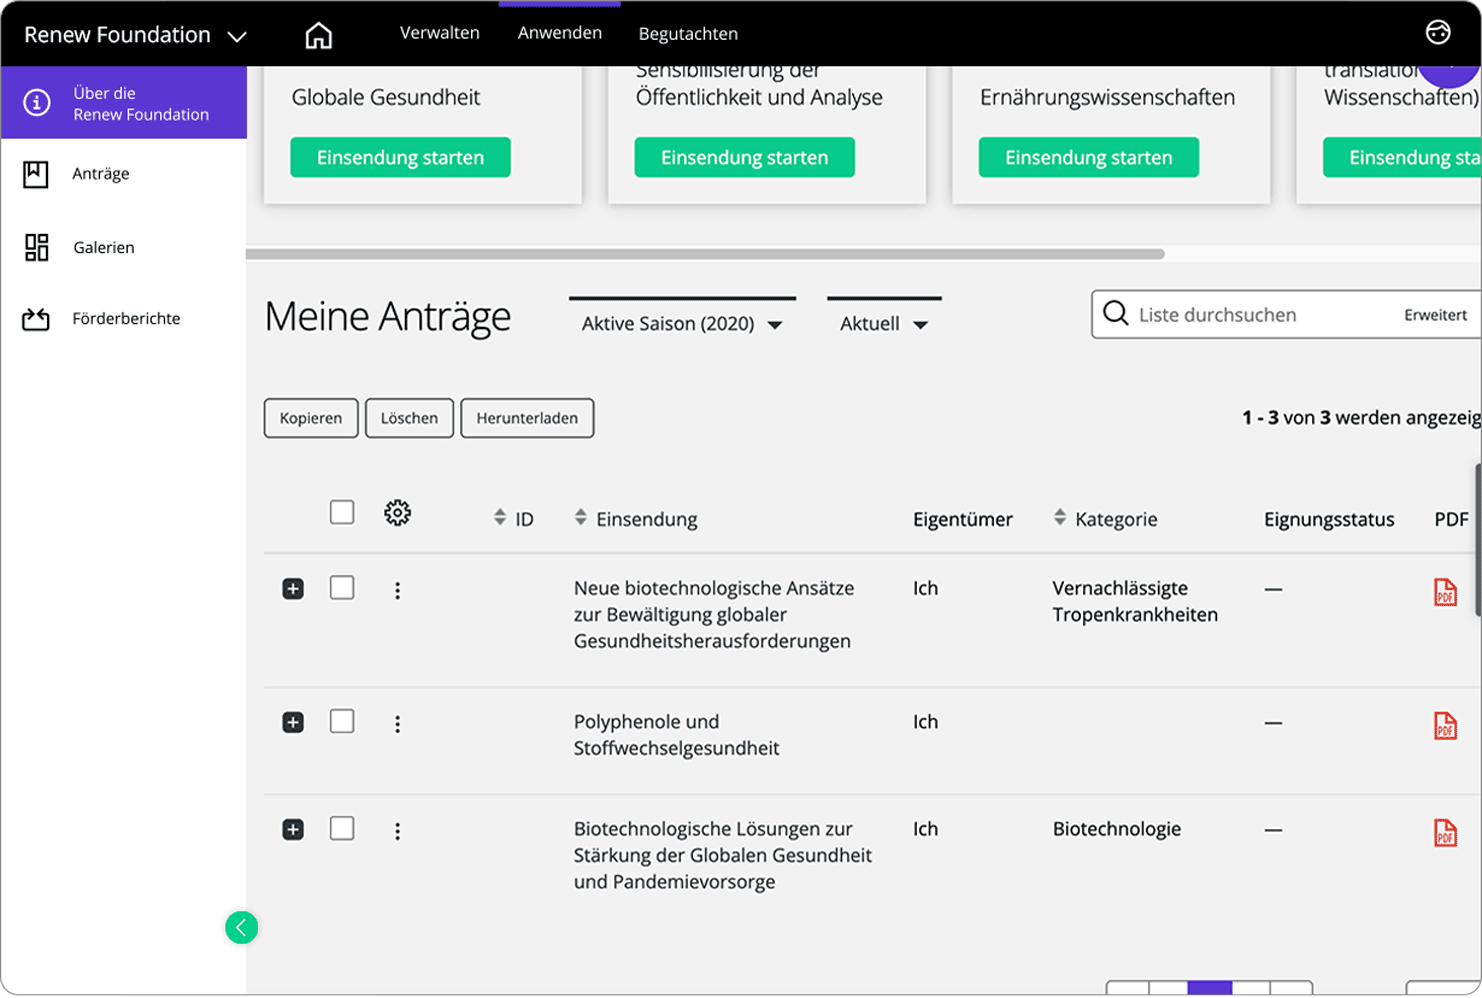
Task: Open the Neue biotechnologische Ansätze submission title
Action: pos(713,614)
